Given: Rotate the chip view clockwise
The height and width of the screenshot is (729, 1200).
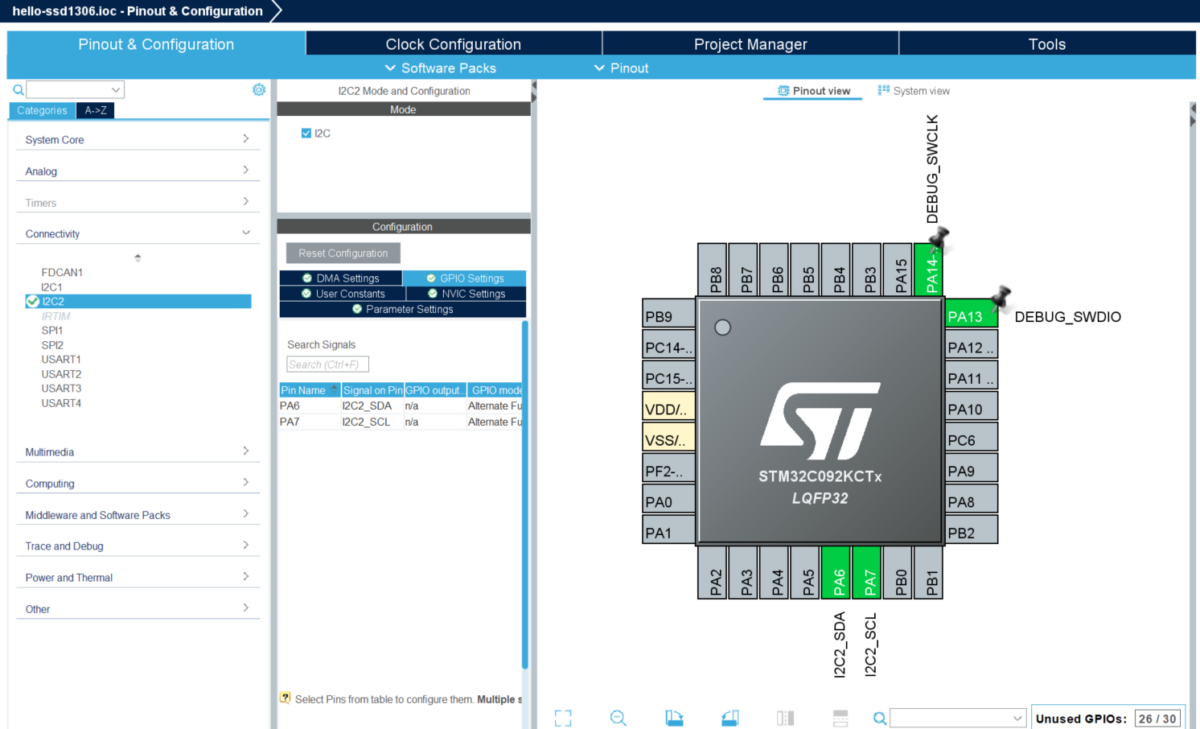Looking at the screenshot, I should (674, 718).
